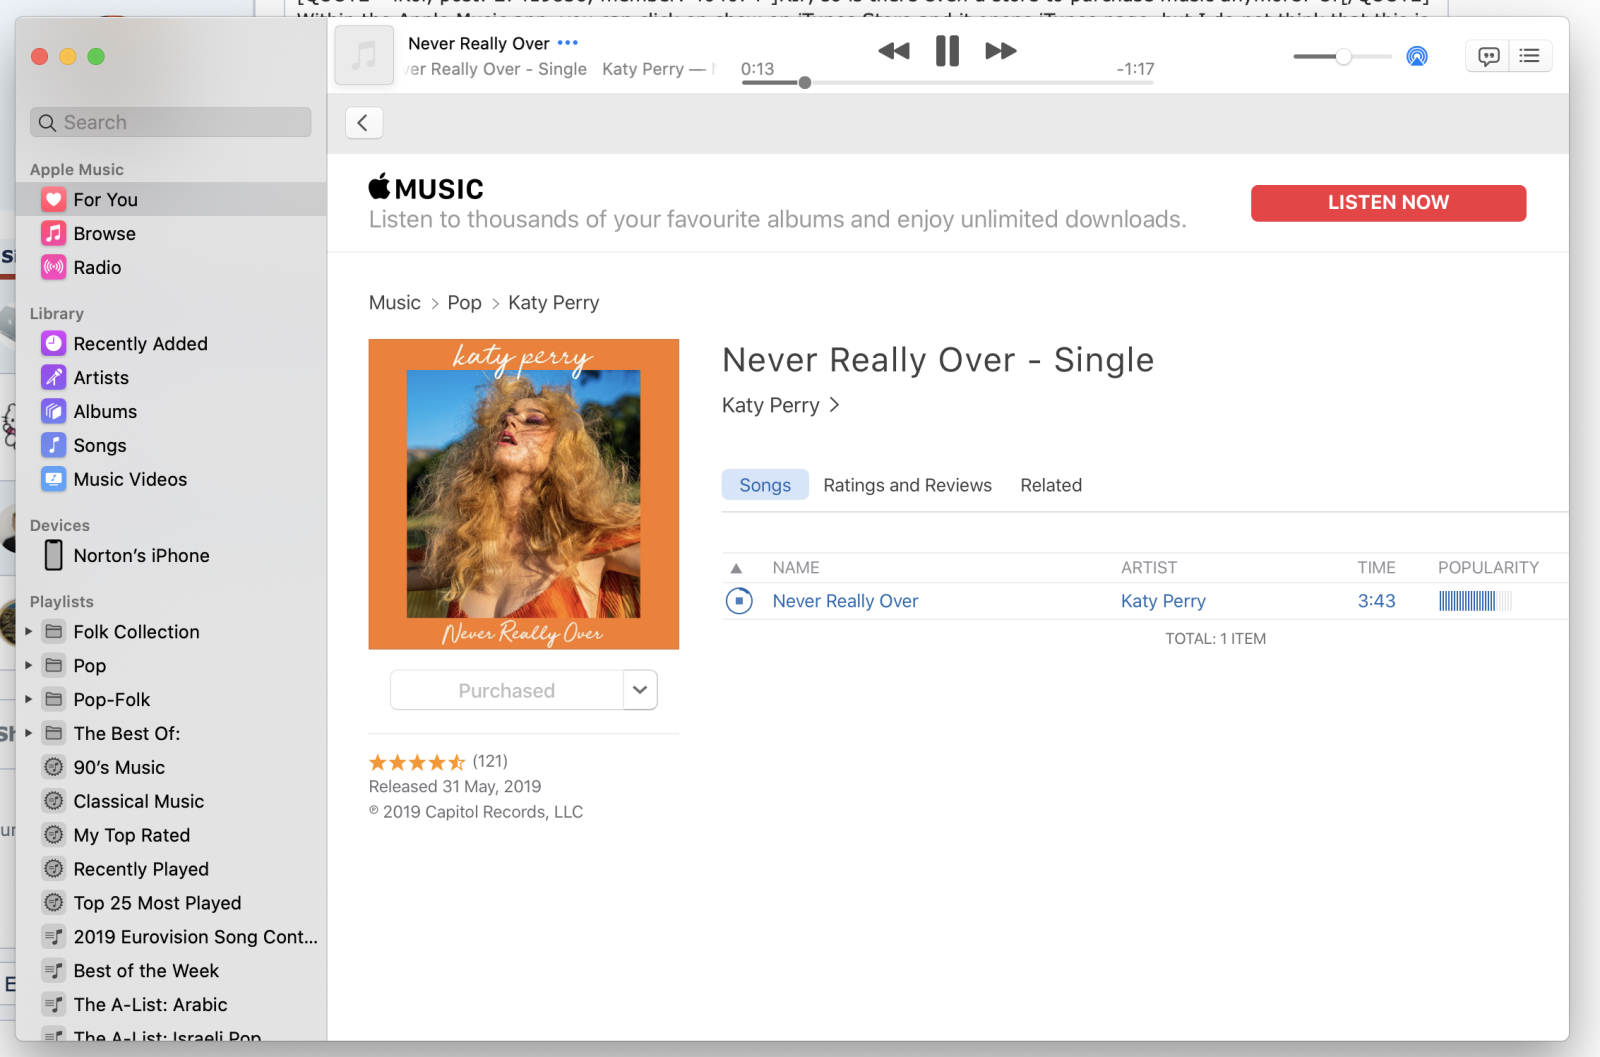Click the Top 25 Most Played icon
Screen dimensions: 1600x1057
click(54, 903)
